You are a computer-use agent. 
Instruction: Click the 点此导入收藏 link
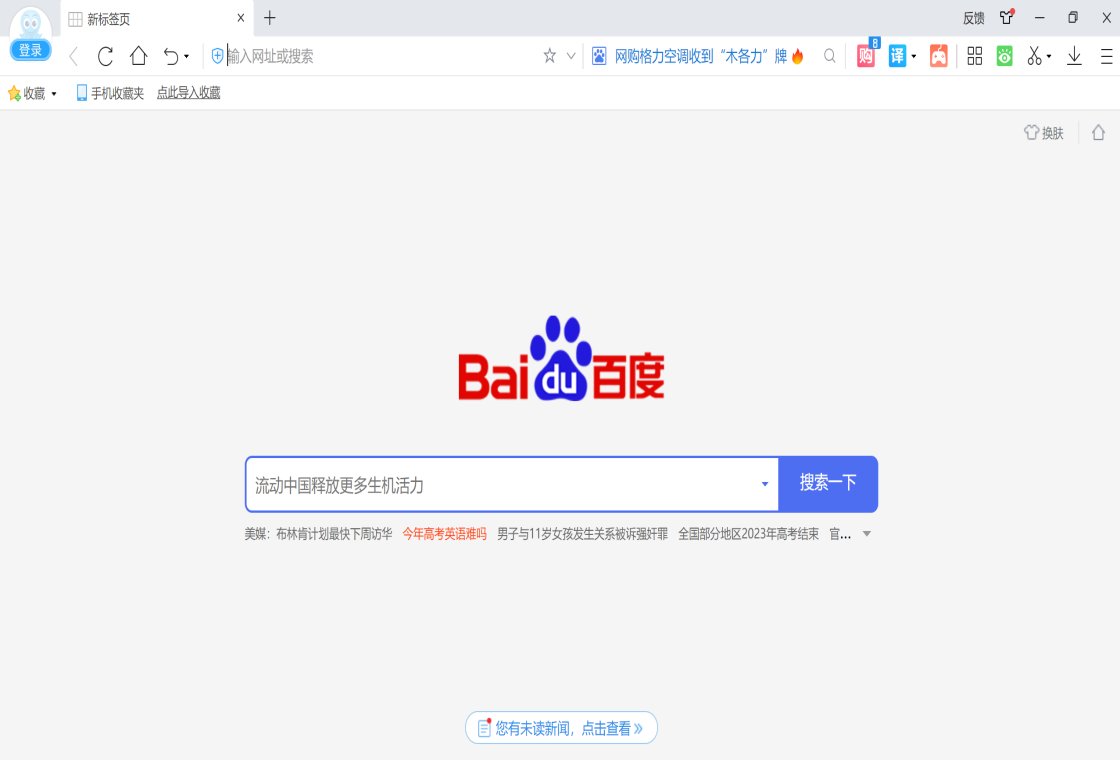pyautogui.click(x=189, y=93)
